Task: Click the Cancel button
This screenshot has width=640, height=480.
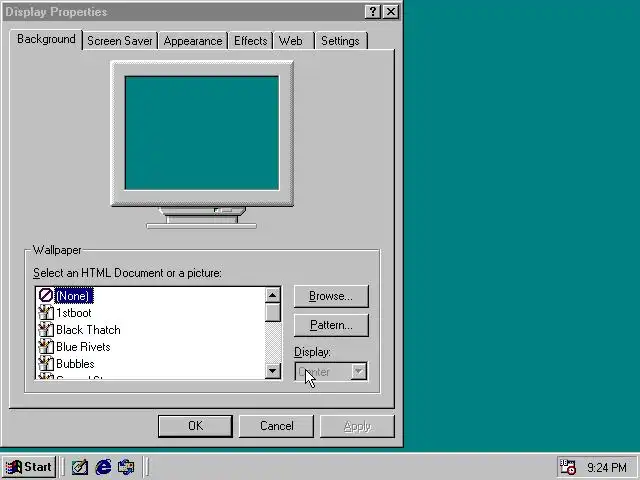Action: (x=276, y=426)
